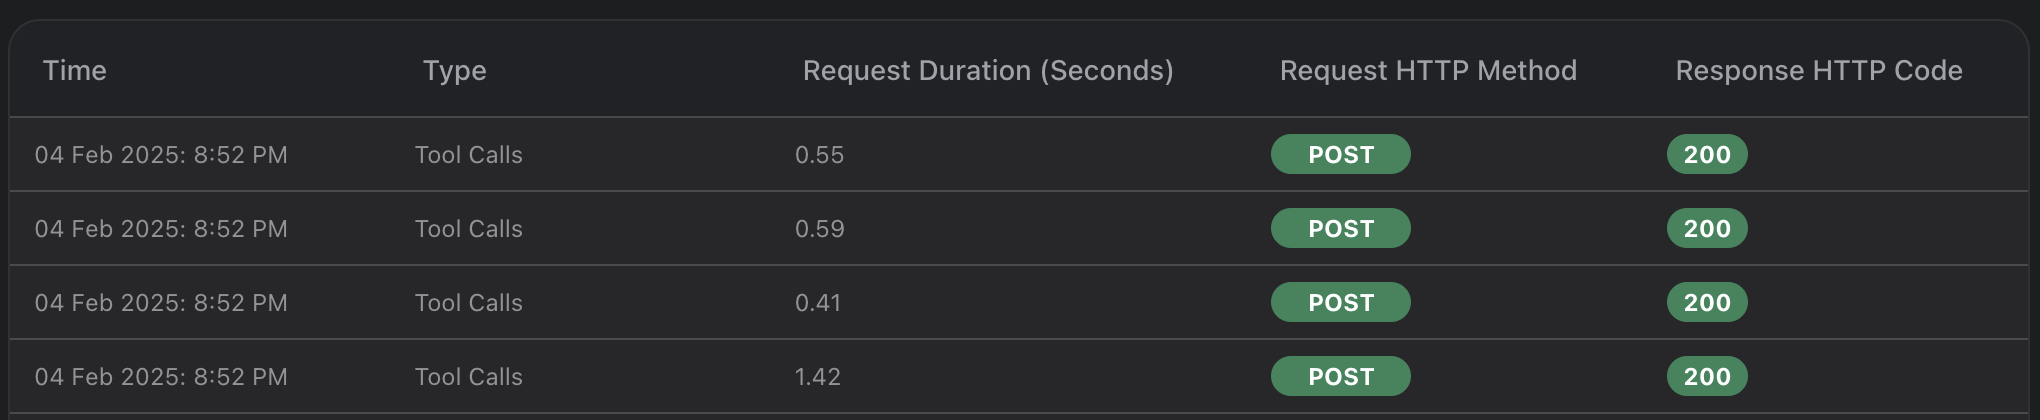Click the 0.41 duration value

818,303
